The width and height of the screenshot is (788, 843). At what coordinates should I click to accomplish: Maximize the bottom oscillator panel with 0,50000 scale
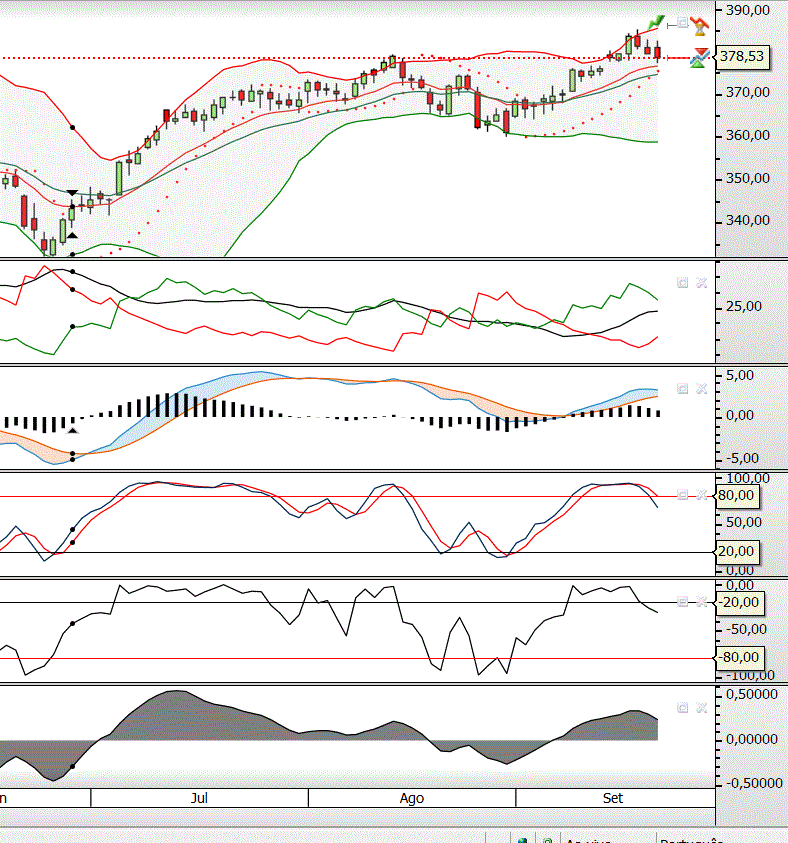pyautogui.click(x=683, y=708)
